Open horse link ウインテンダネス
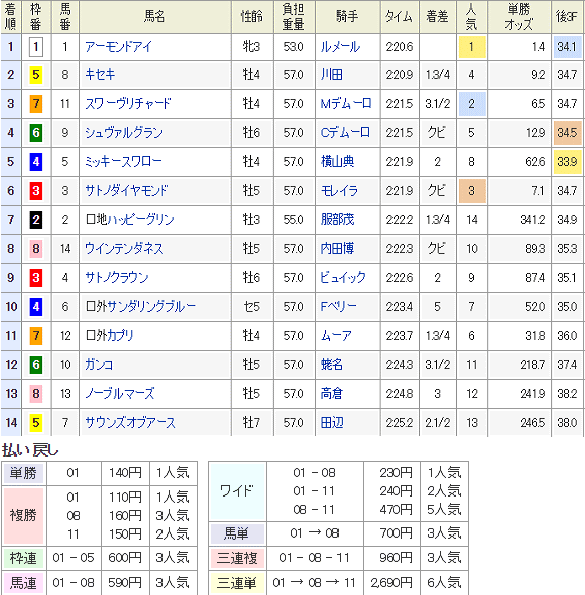 (x=124, y=249)
